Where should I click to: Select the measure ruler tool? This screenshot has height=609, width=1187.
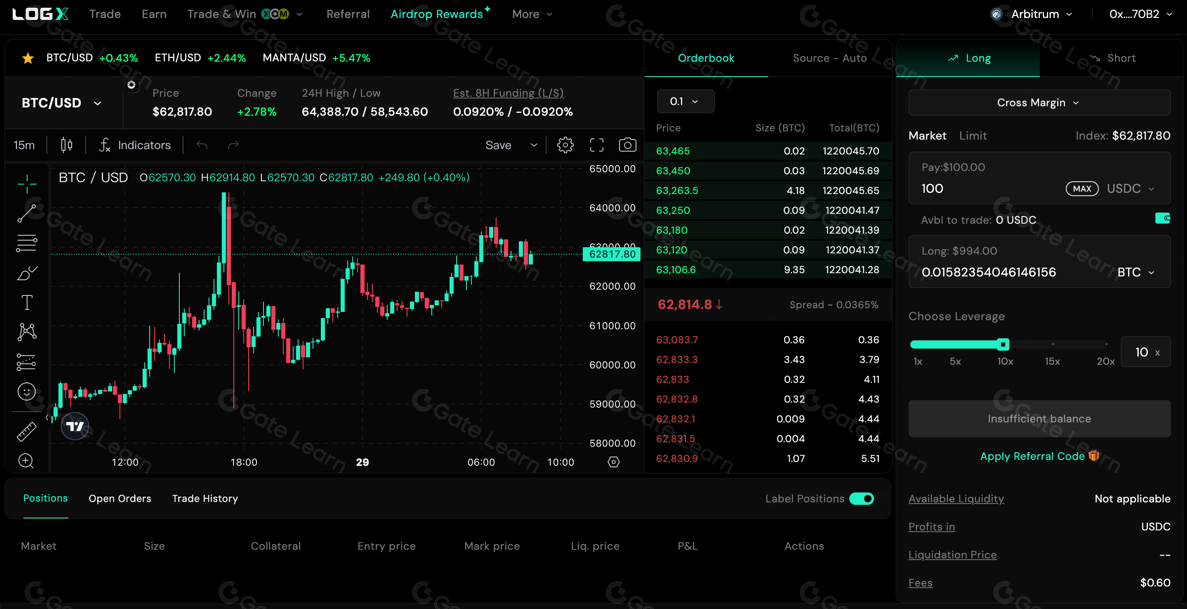point(25,432)
